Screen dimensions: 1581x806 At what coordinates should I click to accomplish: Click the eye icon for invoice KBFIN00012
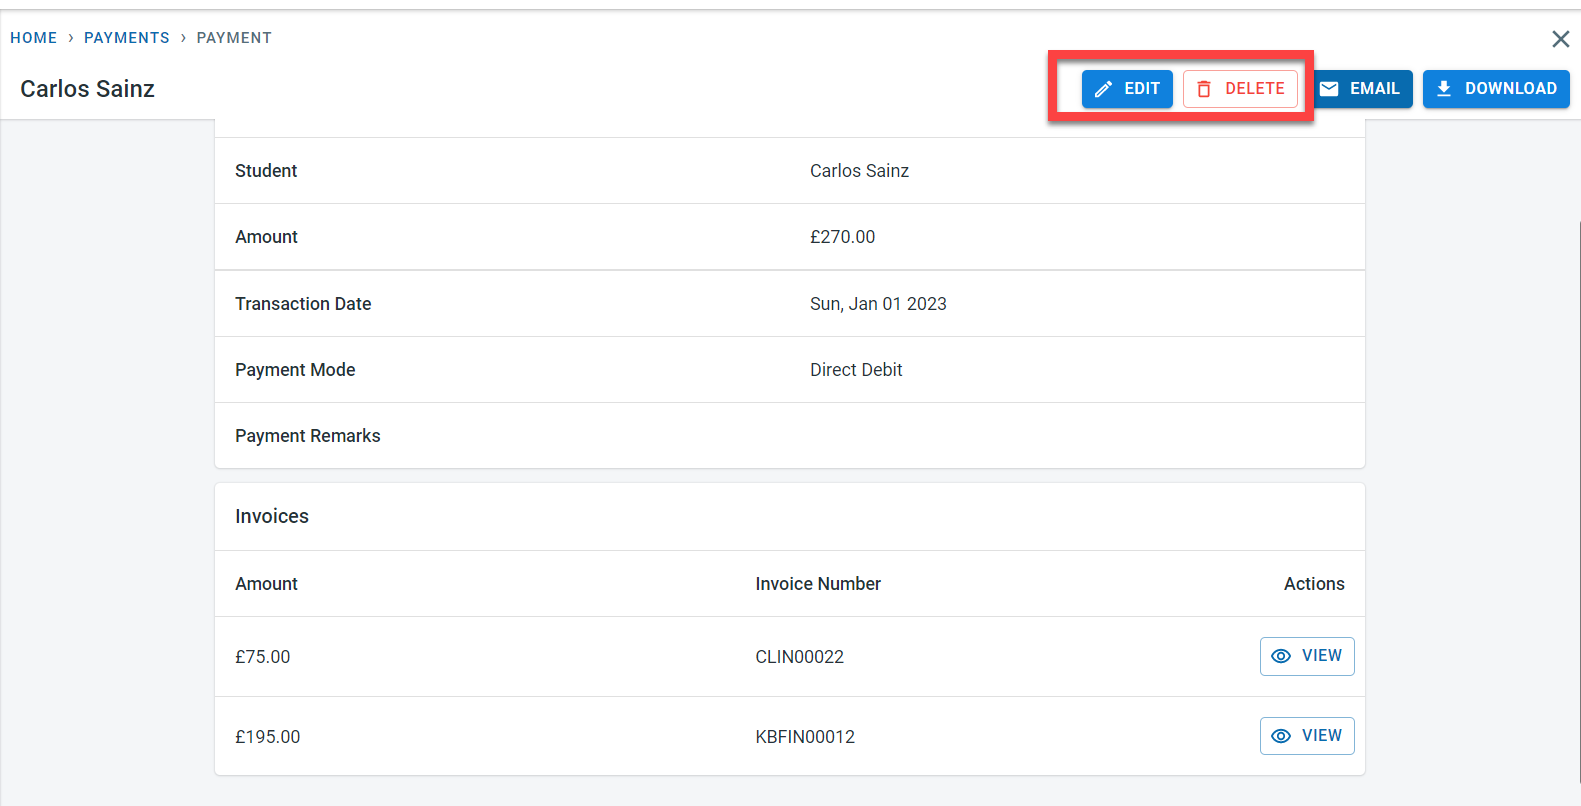(1280, 736)
